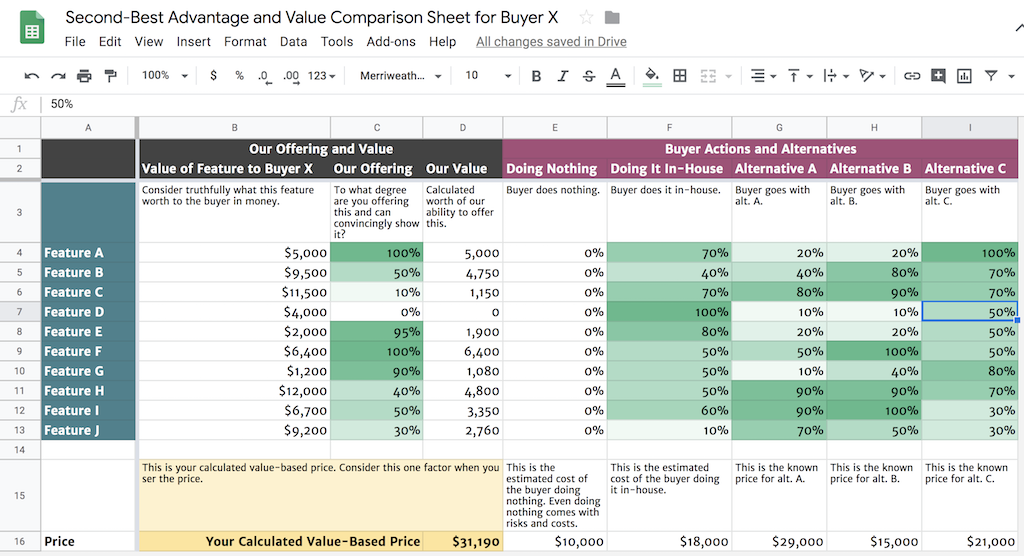The width and height of the screenshot is (1024, 556).
Task: Open the Format menu
Action: 245,42
